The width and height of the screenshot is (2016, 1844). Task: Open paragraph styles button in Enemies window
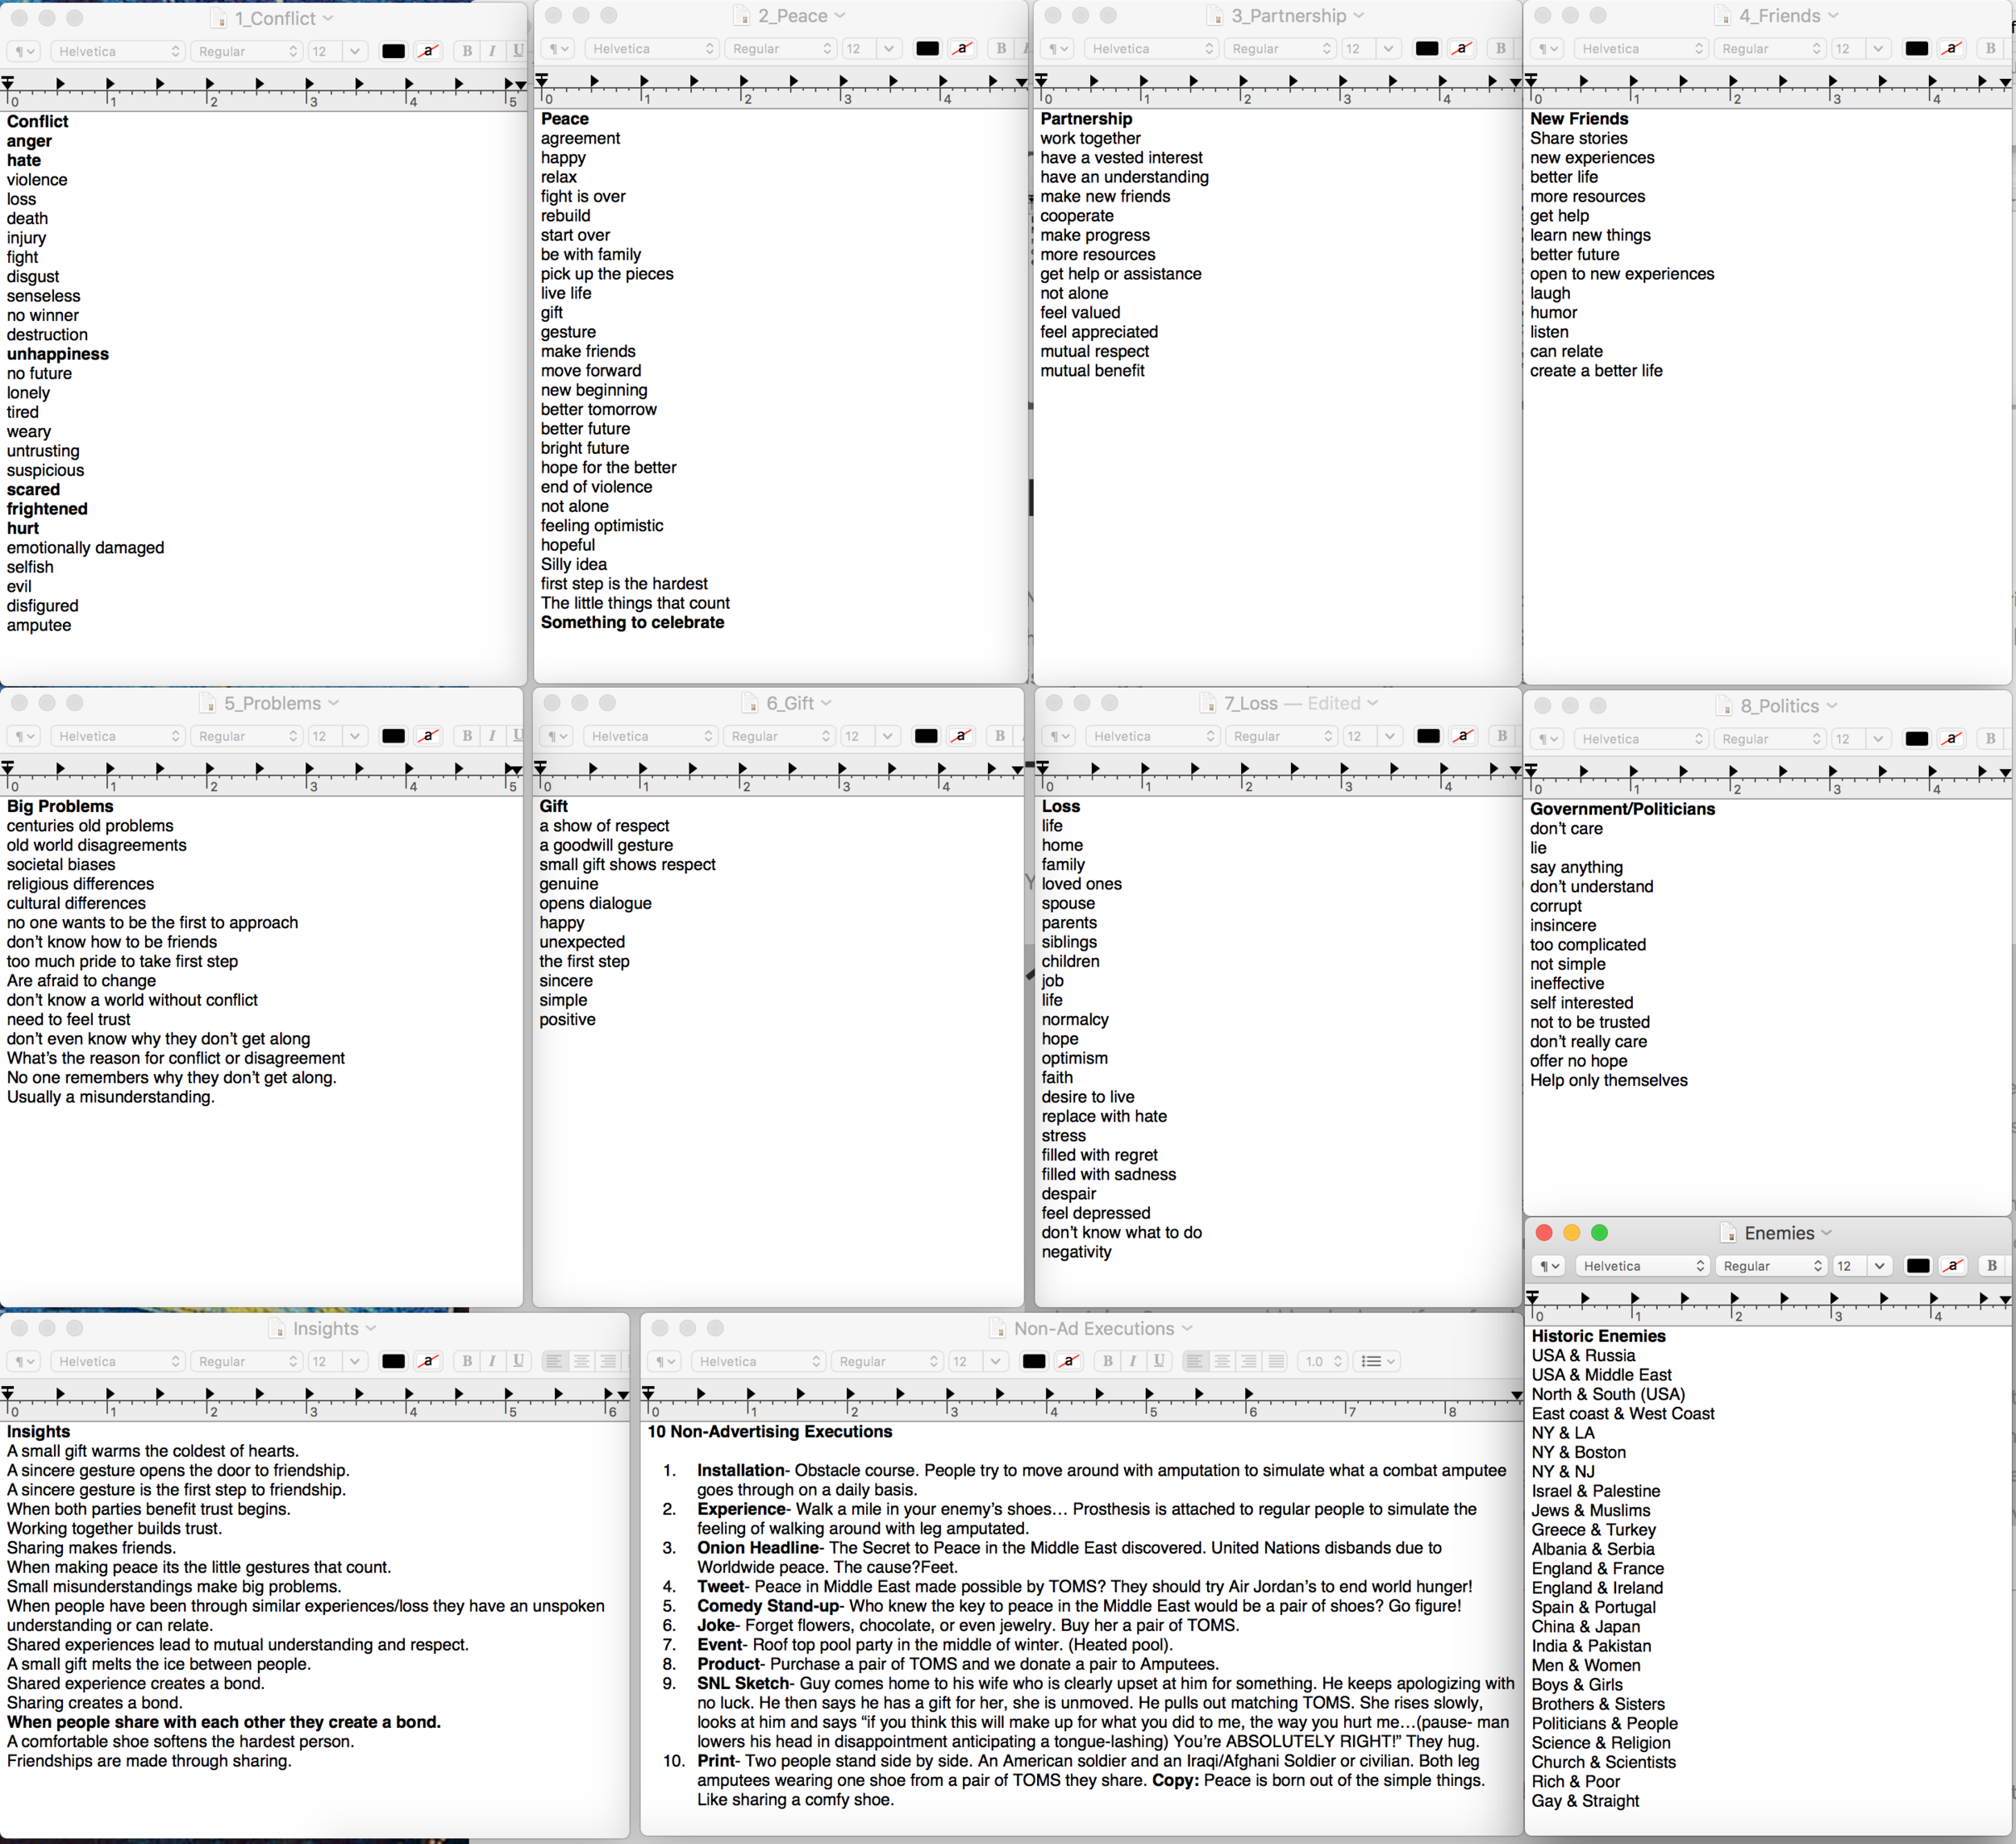(x=1548, y=1266)
